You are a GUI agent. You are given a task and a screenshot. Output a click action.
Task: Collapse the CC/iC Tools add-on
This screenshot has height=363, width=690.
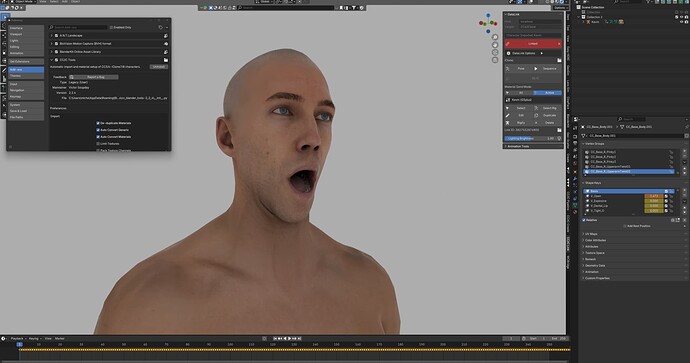51,60
